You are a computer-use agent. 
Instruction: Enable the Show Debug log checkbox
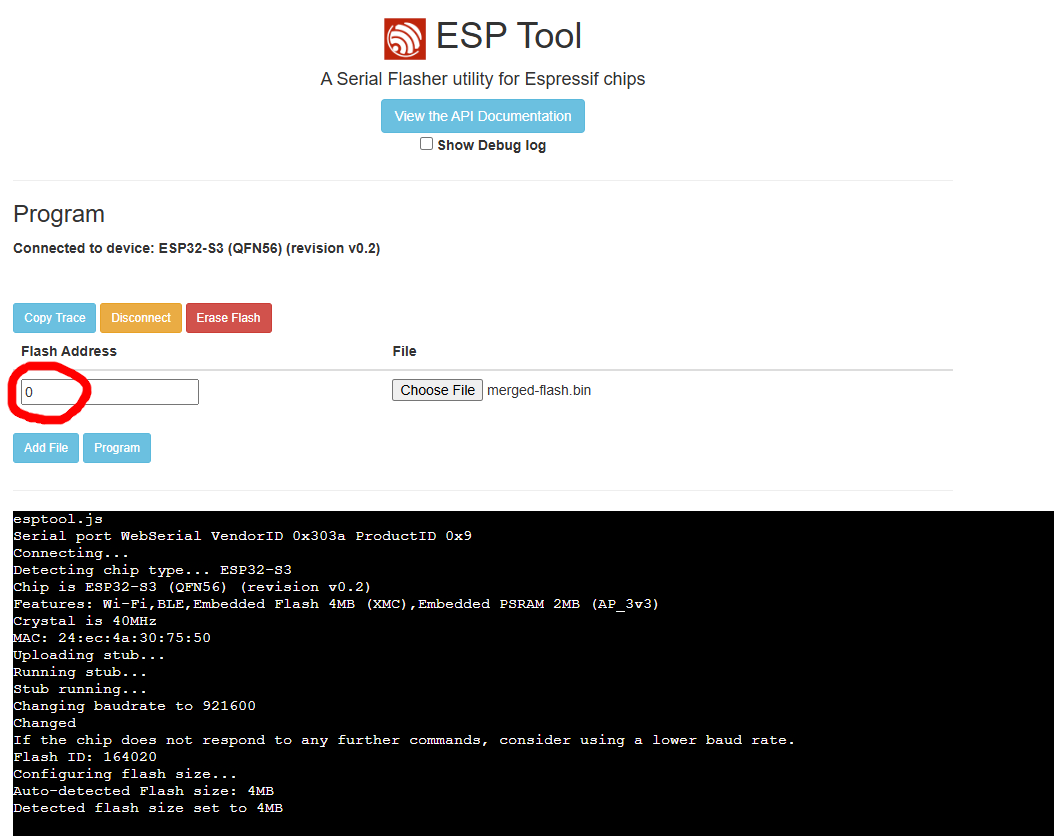pyautogui.click(x=426, y=144)
